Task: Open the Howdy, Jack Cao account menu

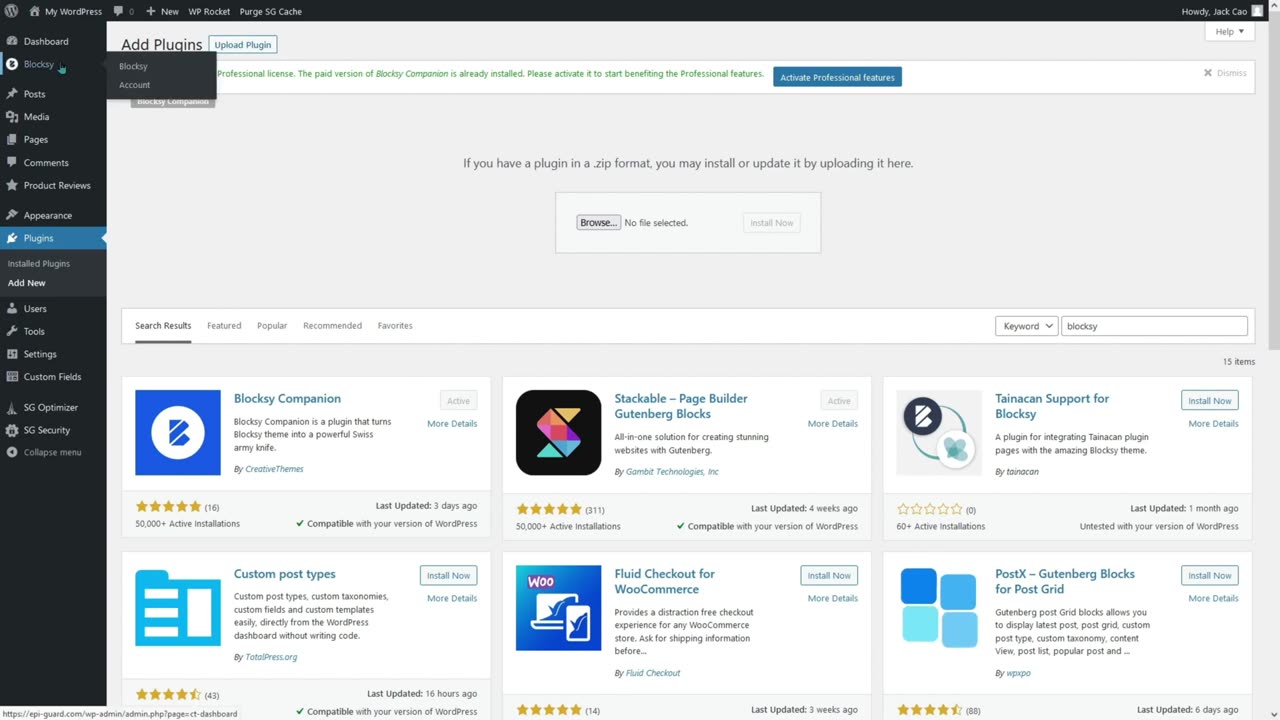Action: (x=1222, y=11)
